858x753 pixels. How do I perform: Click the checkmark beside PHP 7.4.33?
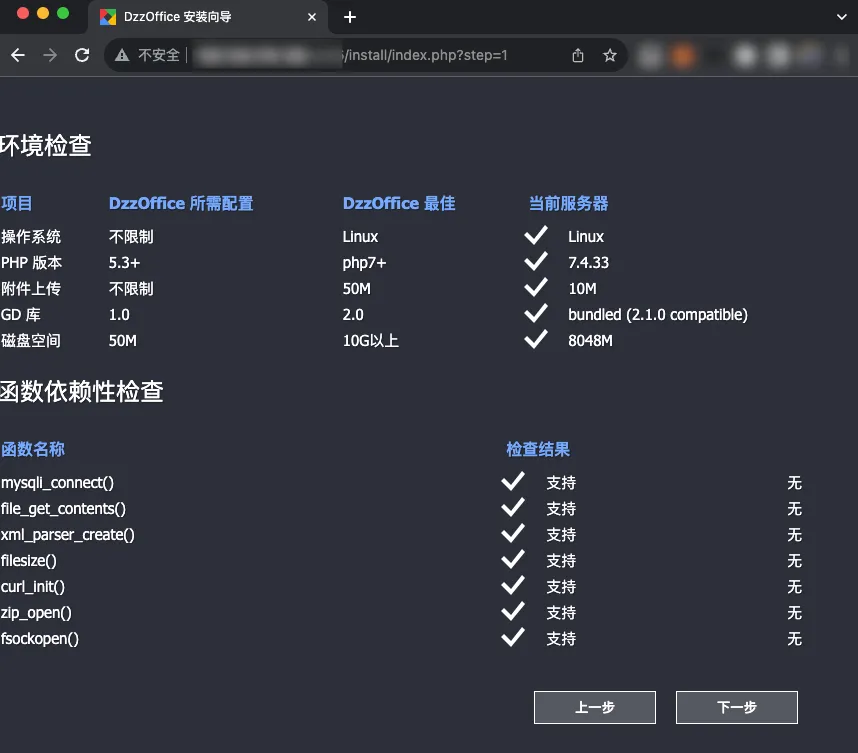[x=536, y=262]
